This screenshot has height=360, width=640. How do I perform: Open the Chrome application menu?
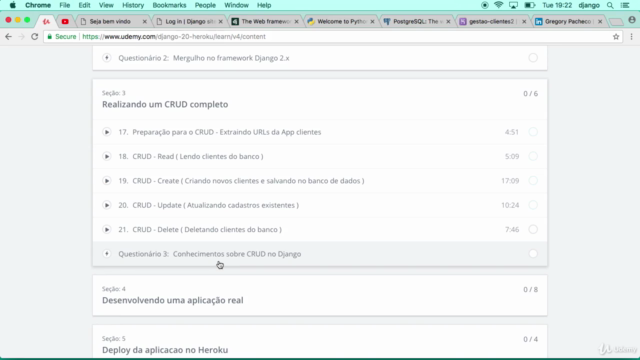coord(38,5)
